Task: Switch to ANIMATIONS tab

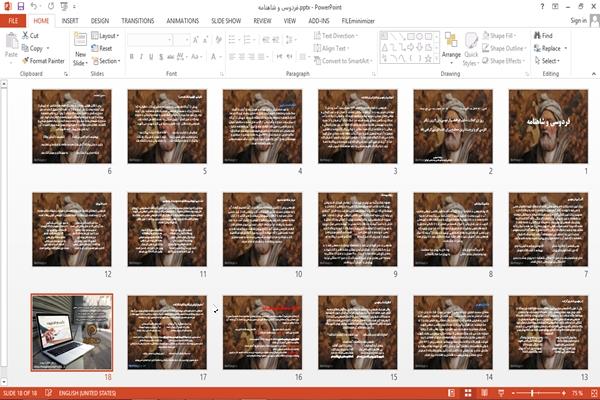Action: 183,21
